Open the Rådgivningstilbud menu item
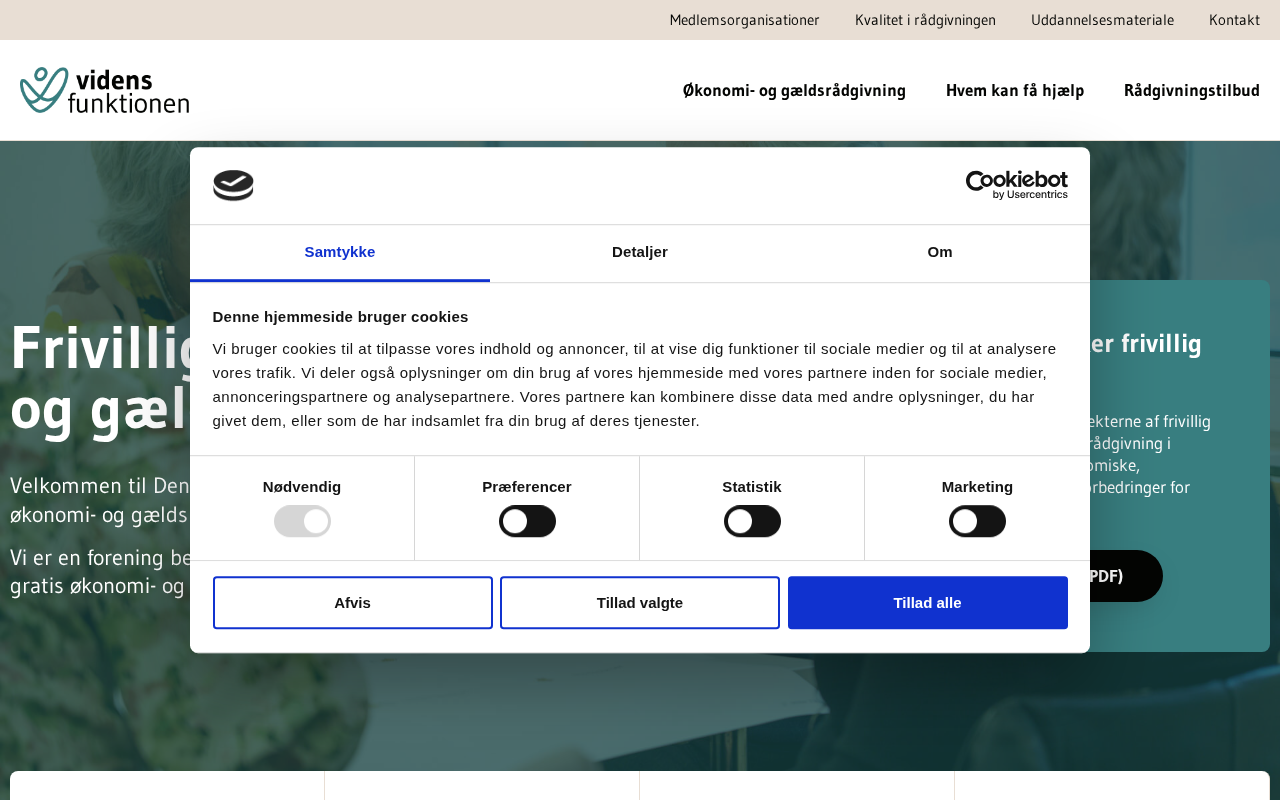The height and width of the screenshot is (800, 1280). click(x=1192, y=90)
